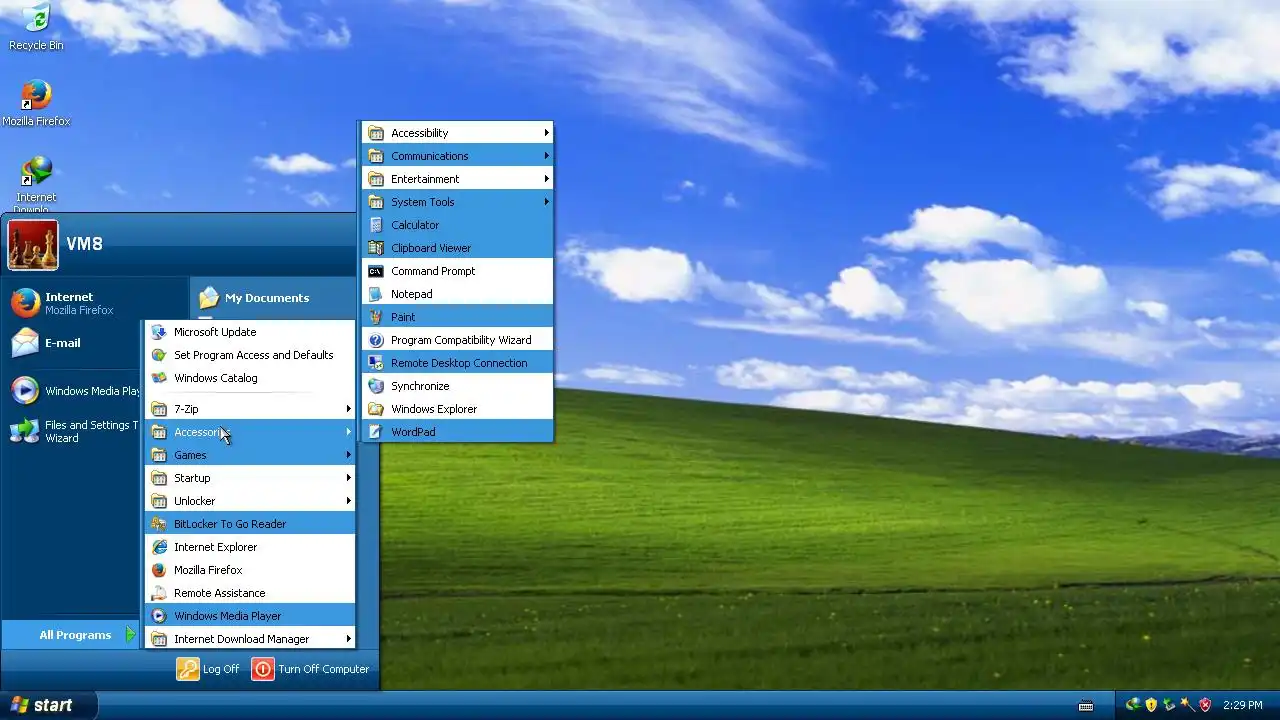The image size is (1280, 720).
Task: Click the Start button
Action: [49, 705]
